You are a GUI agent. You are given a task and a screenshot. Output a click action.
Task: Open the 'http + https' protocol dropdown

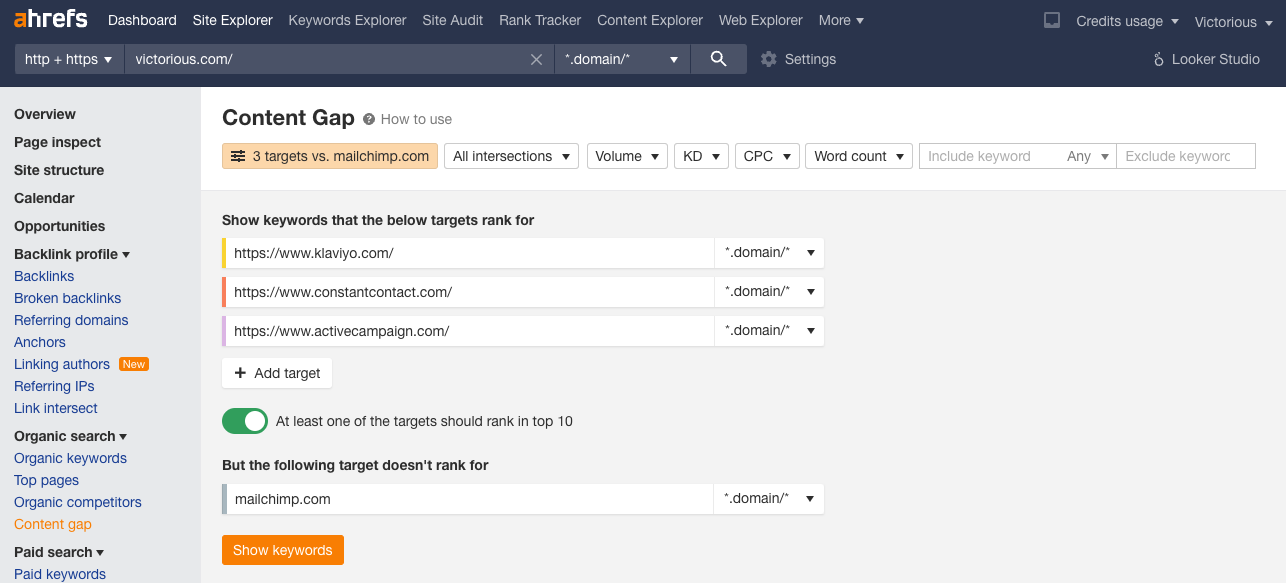(x=68, y=59)
